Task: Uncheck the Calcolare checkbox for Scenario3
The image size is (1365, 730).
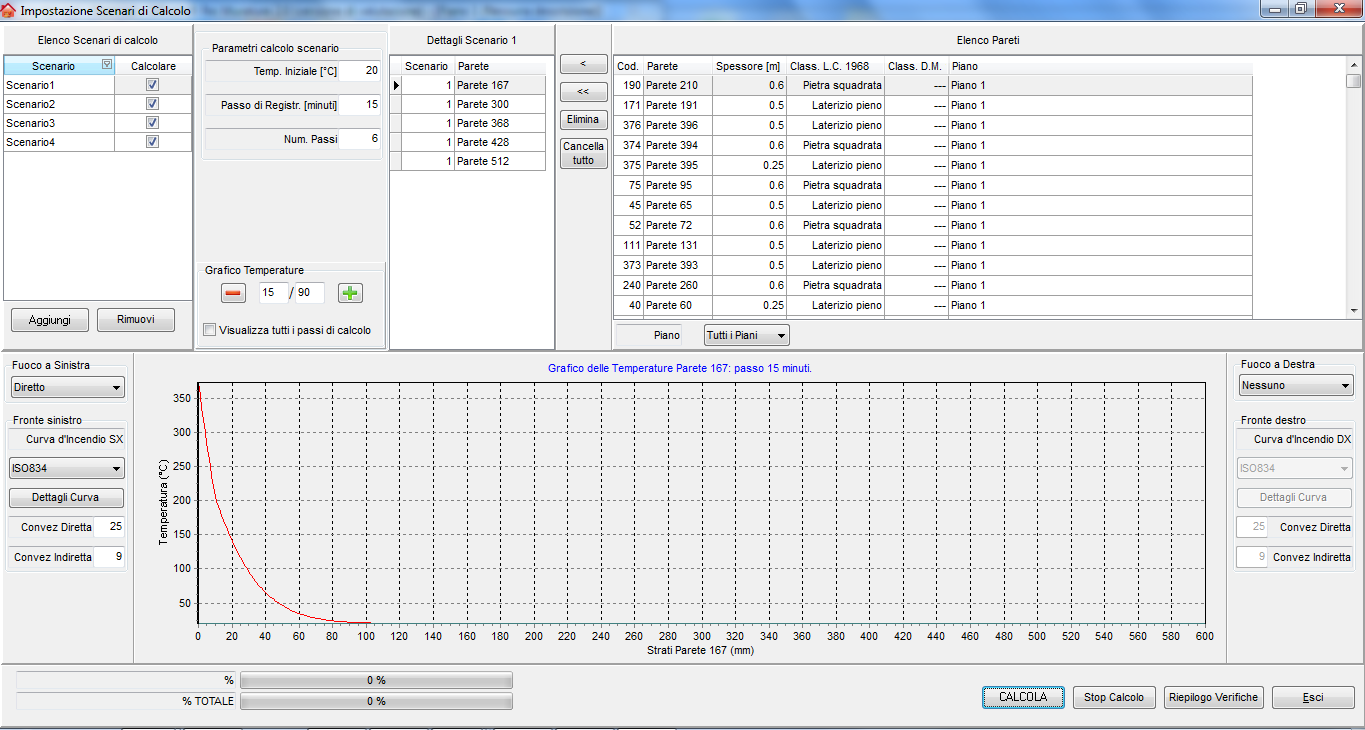Action: (x=153, y=123)
